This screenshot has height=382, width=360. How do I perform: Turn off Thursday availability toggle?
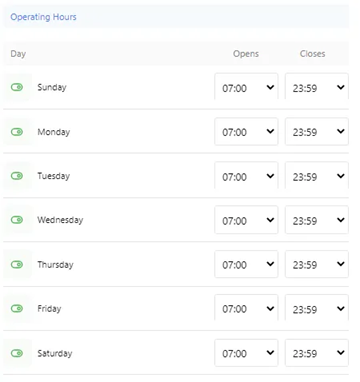tap(17, 264)
